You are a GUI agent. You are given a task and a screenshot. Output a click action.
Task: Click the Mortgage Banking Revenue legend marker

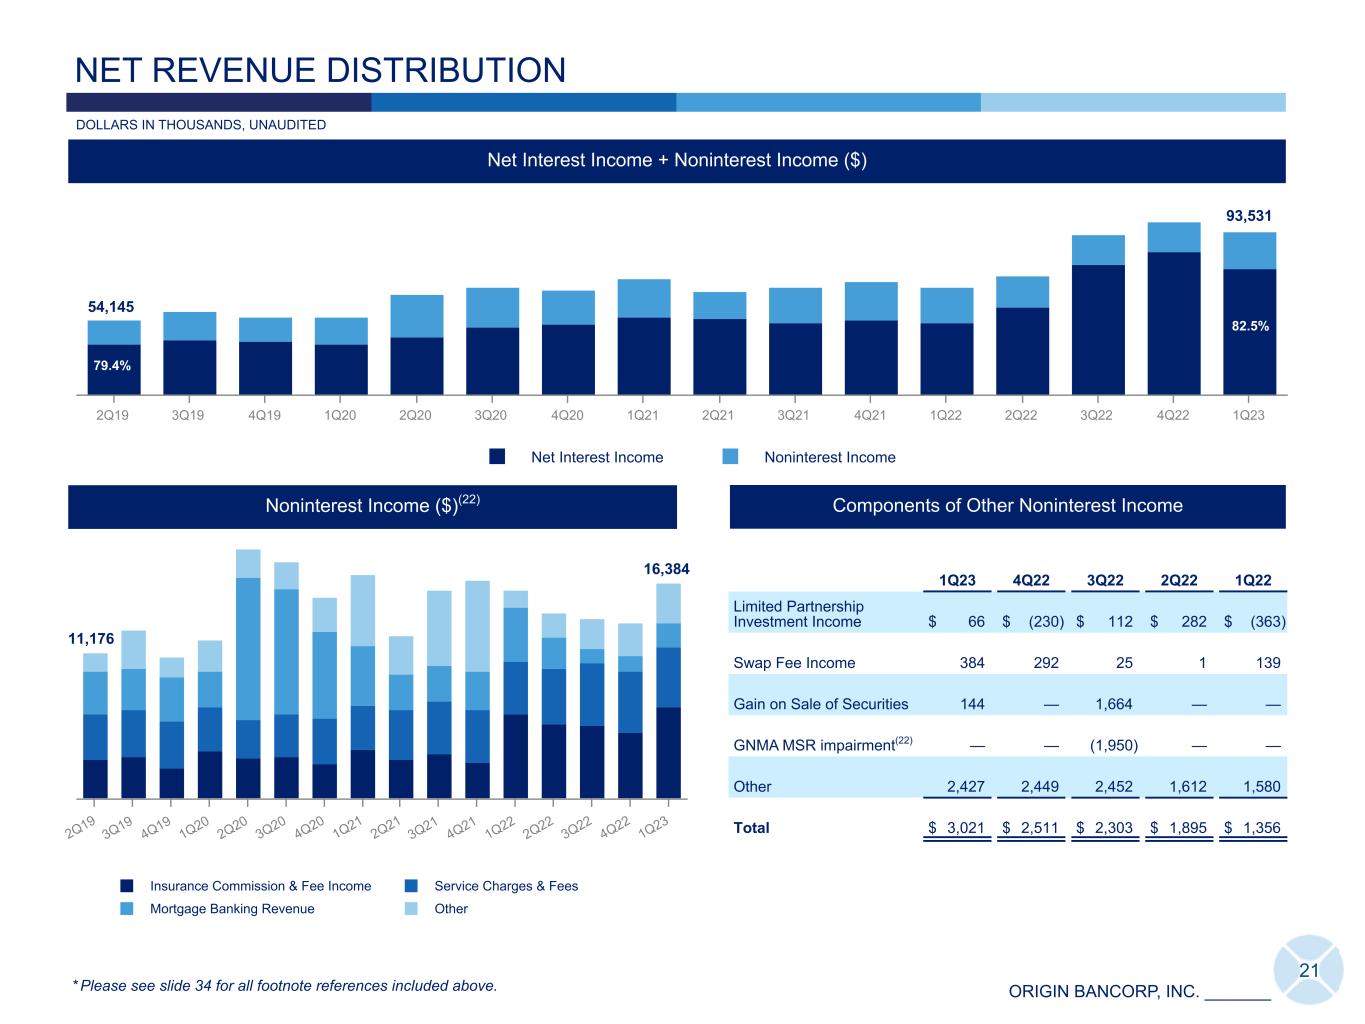click(x=127, y=909)
